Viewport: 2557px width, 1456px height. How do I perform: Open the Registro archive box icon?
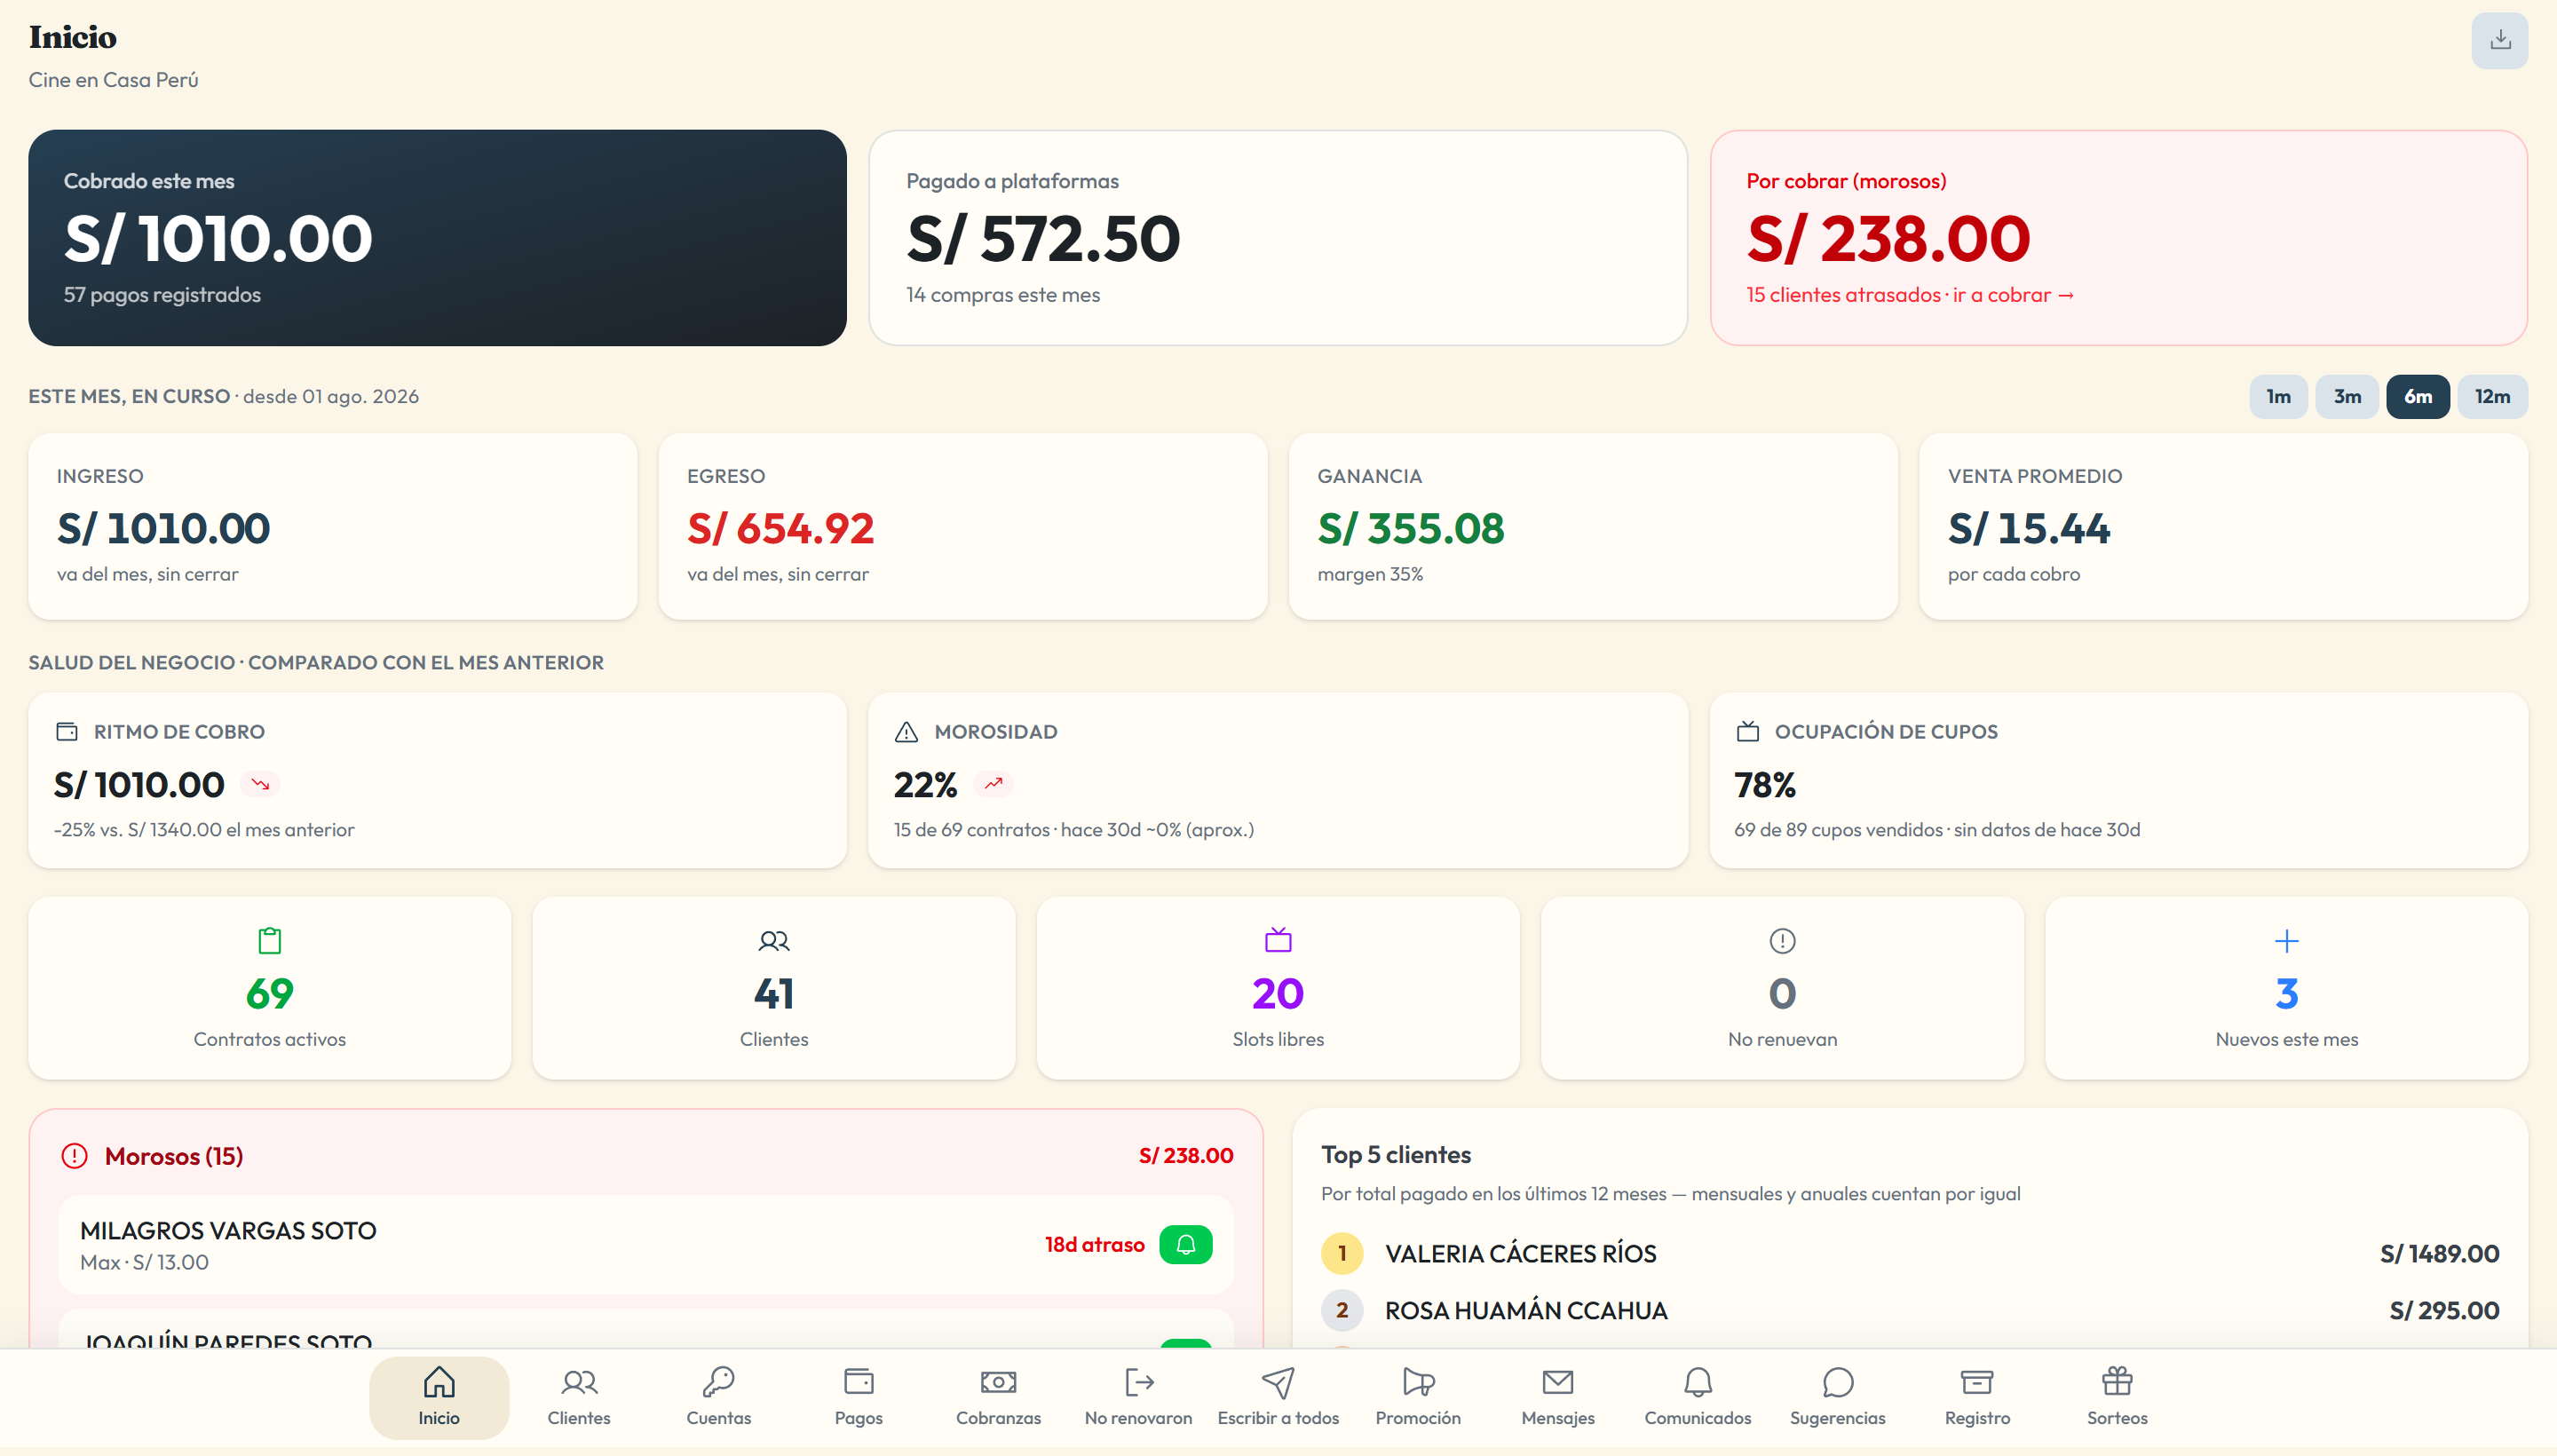[x=1977, y=1382]
